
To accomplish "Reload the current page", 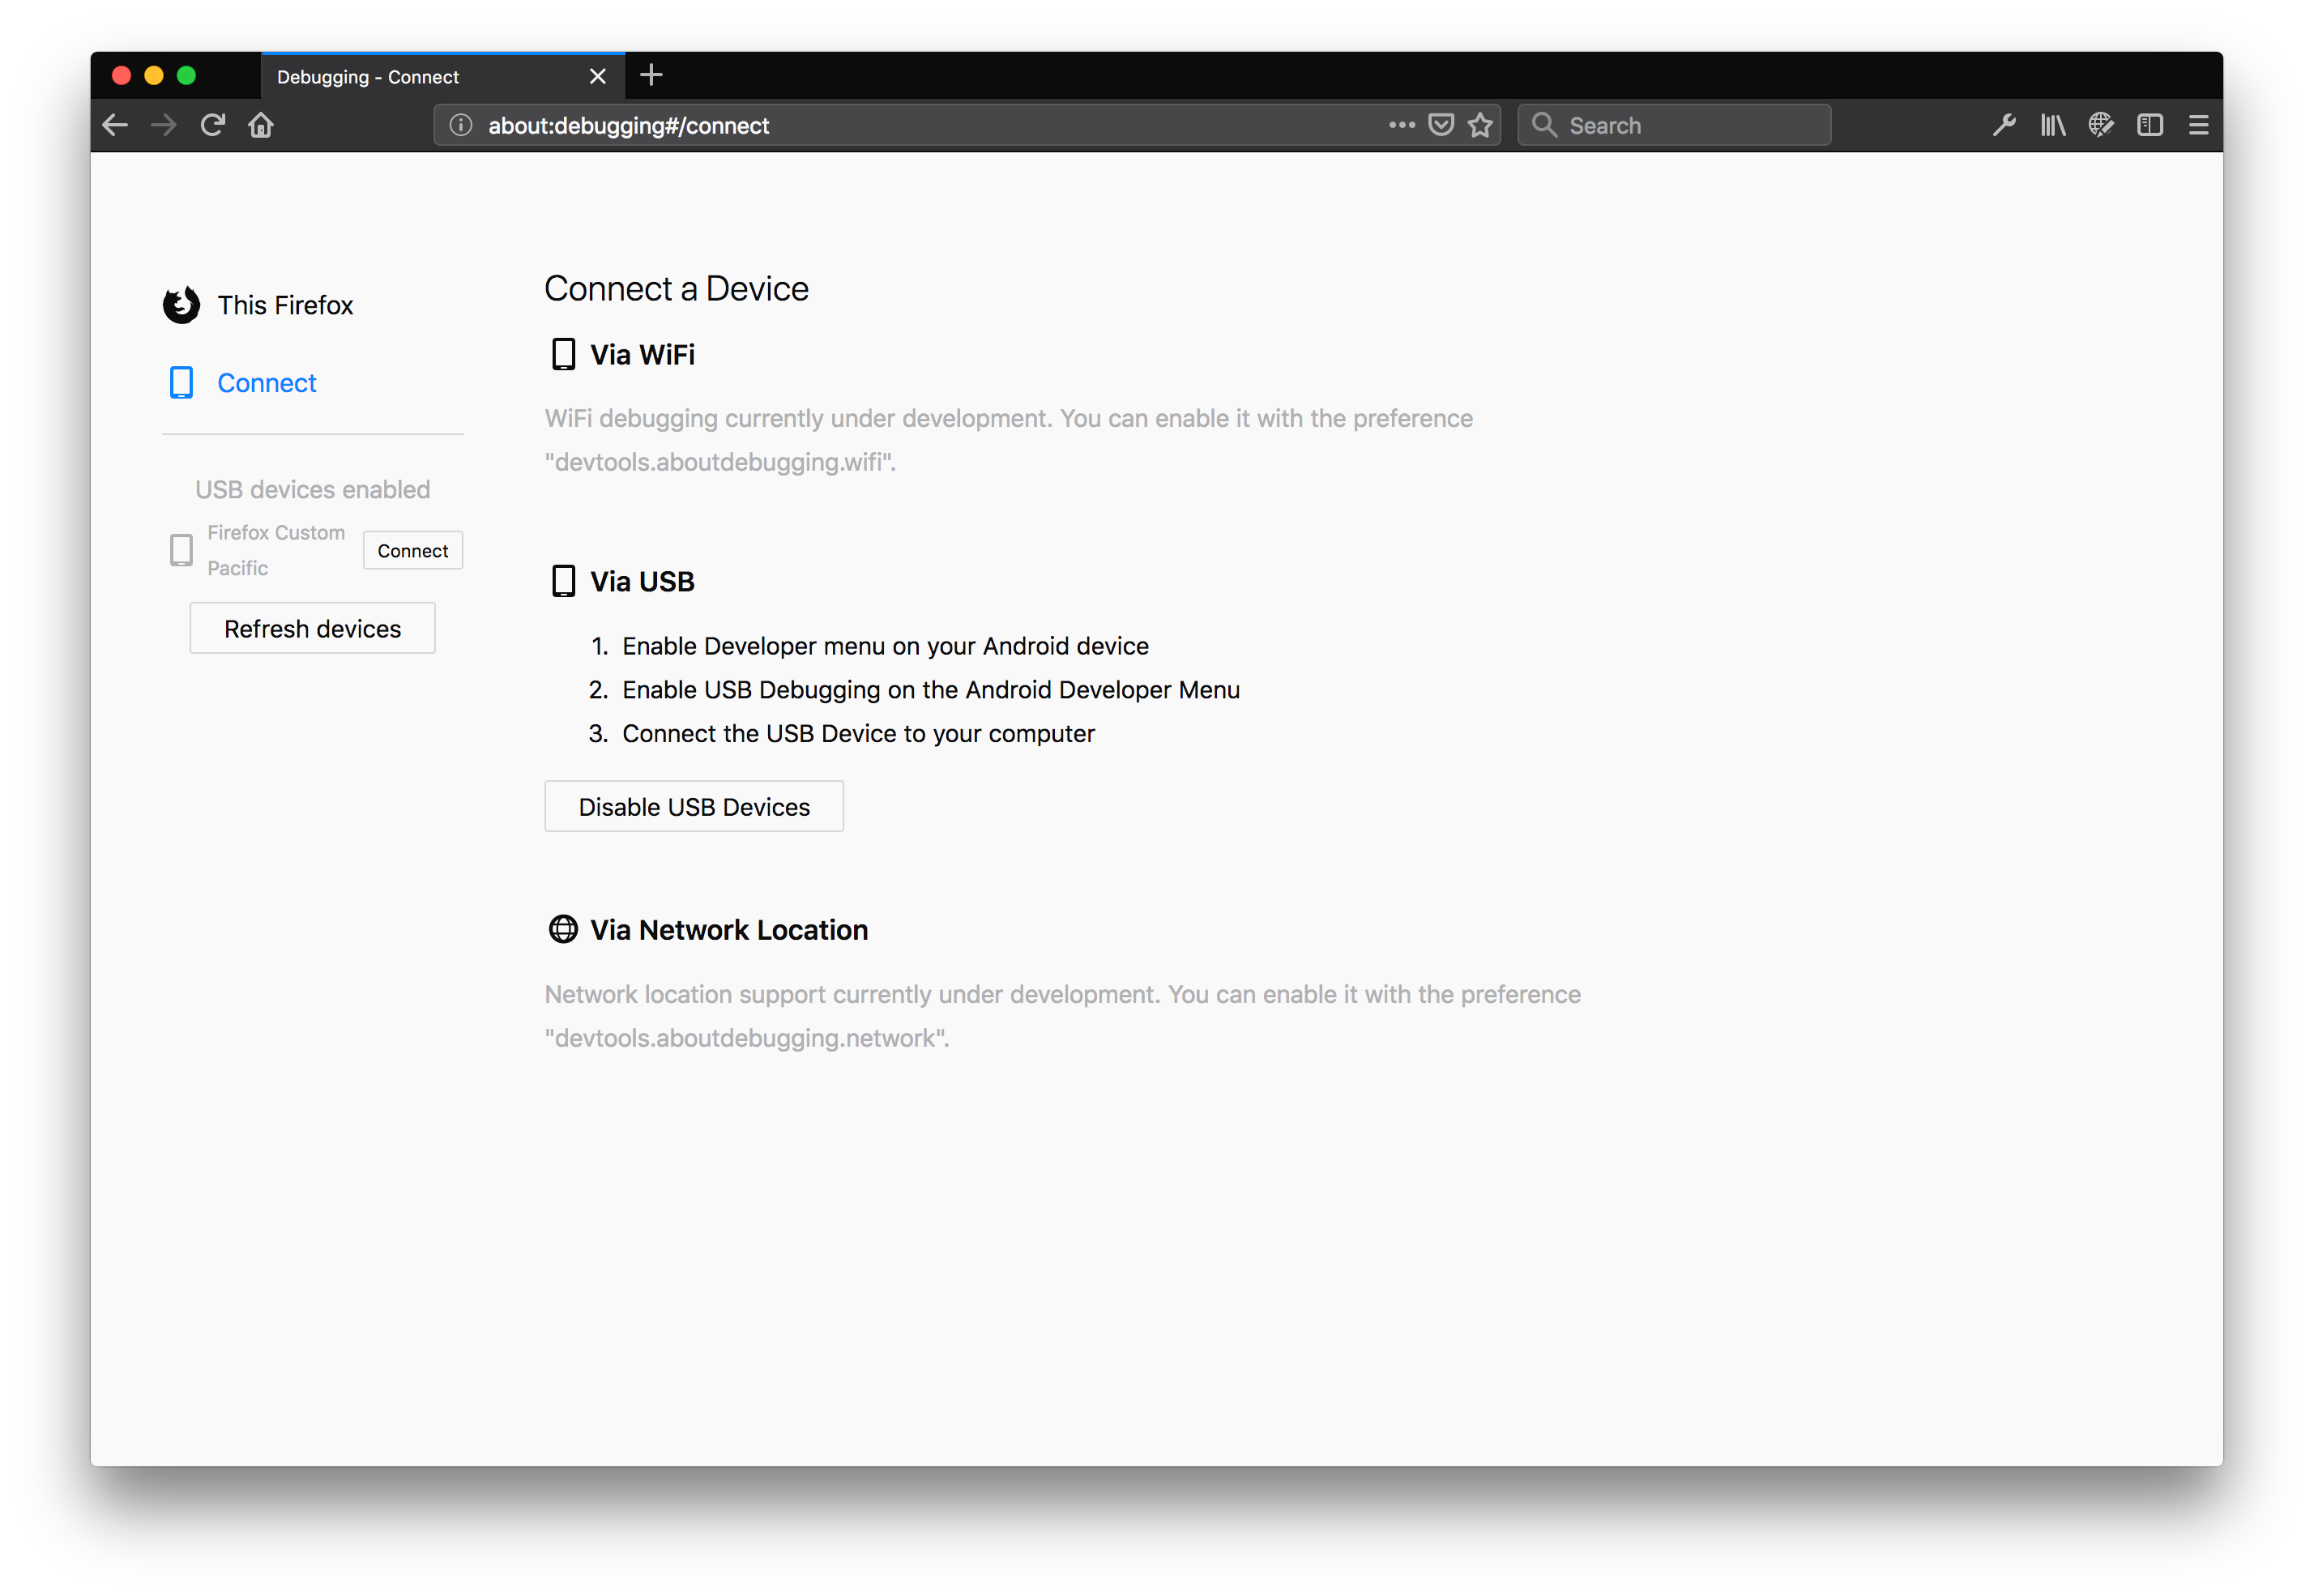I will 212,125.
